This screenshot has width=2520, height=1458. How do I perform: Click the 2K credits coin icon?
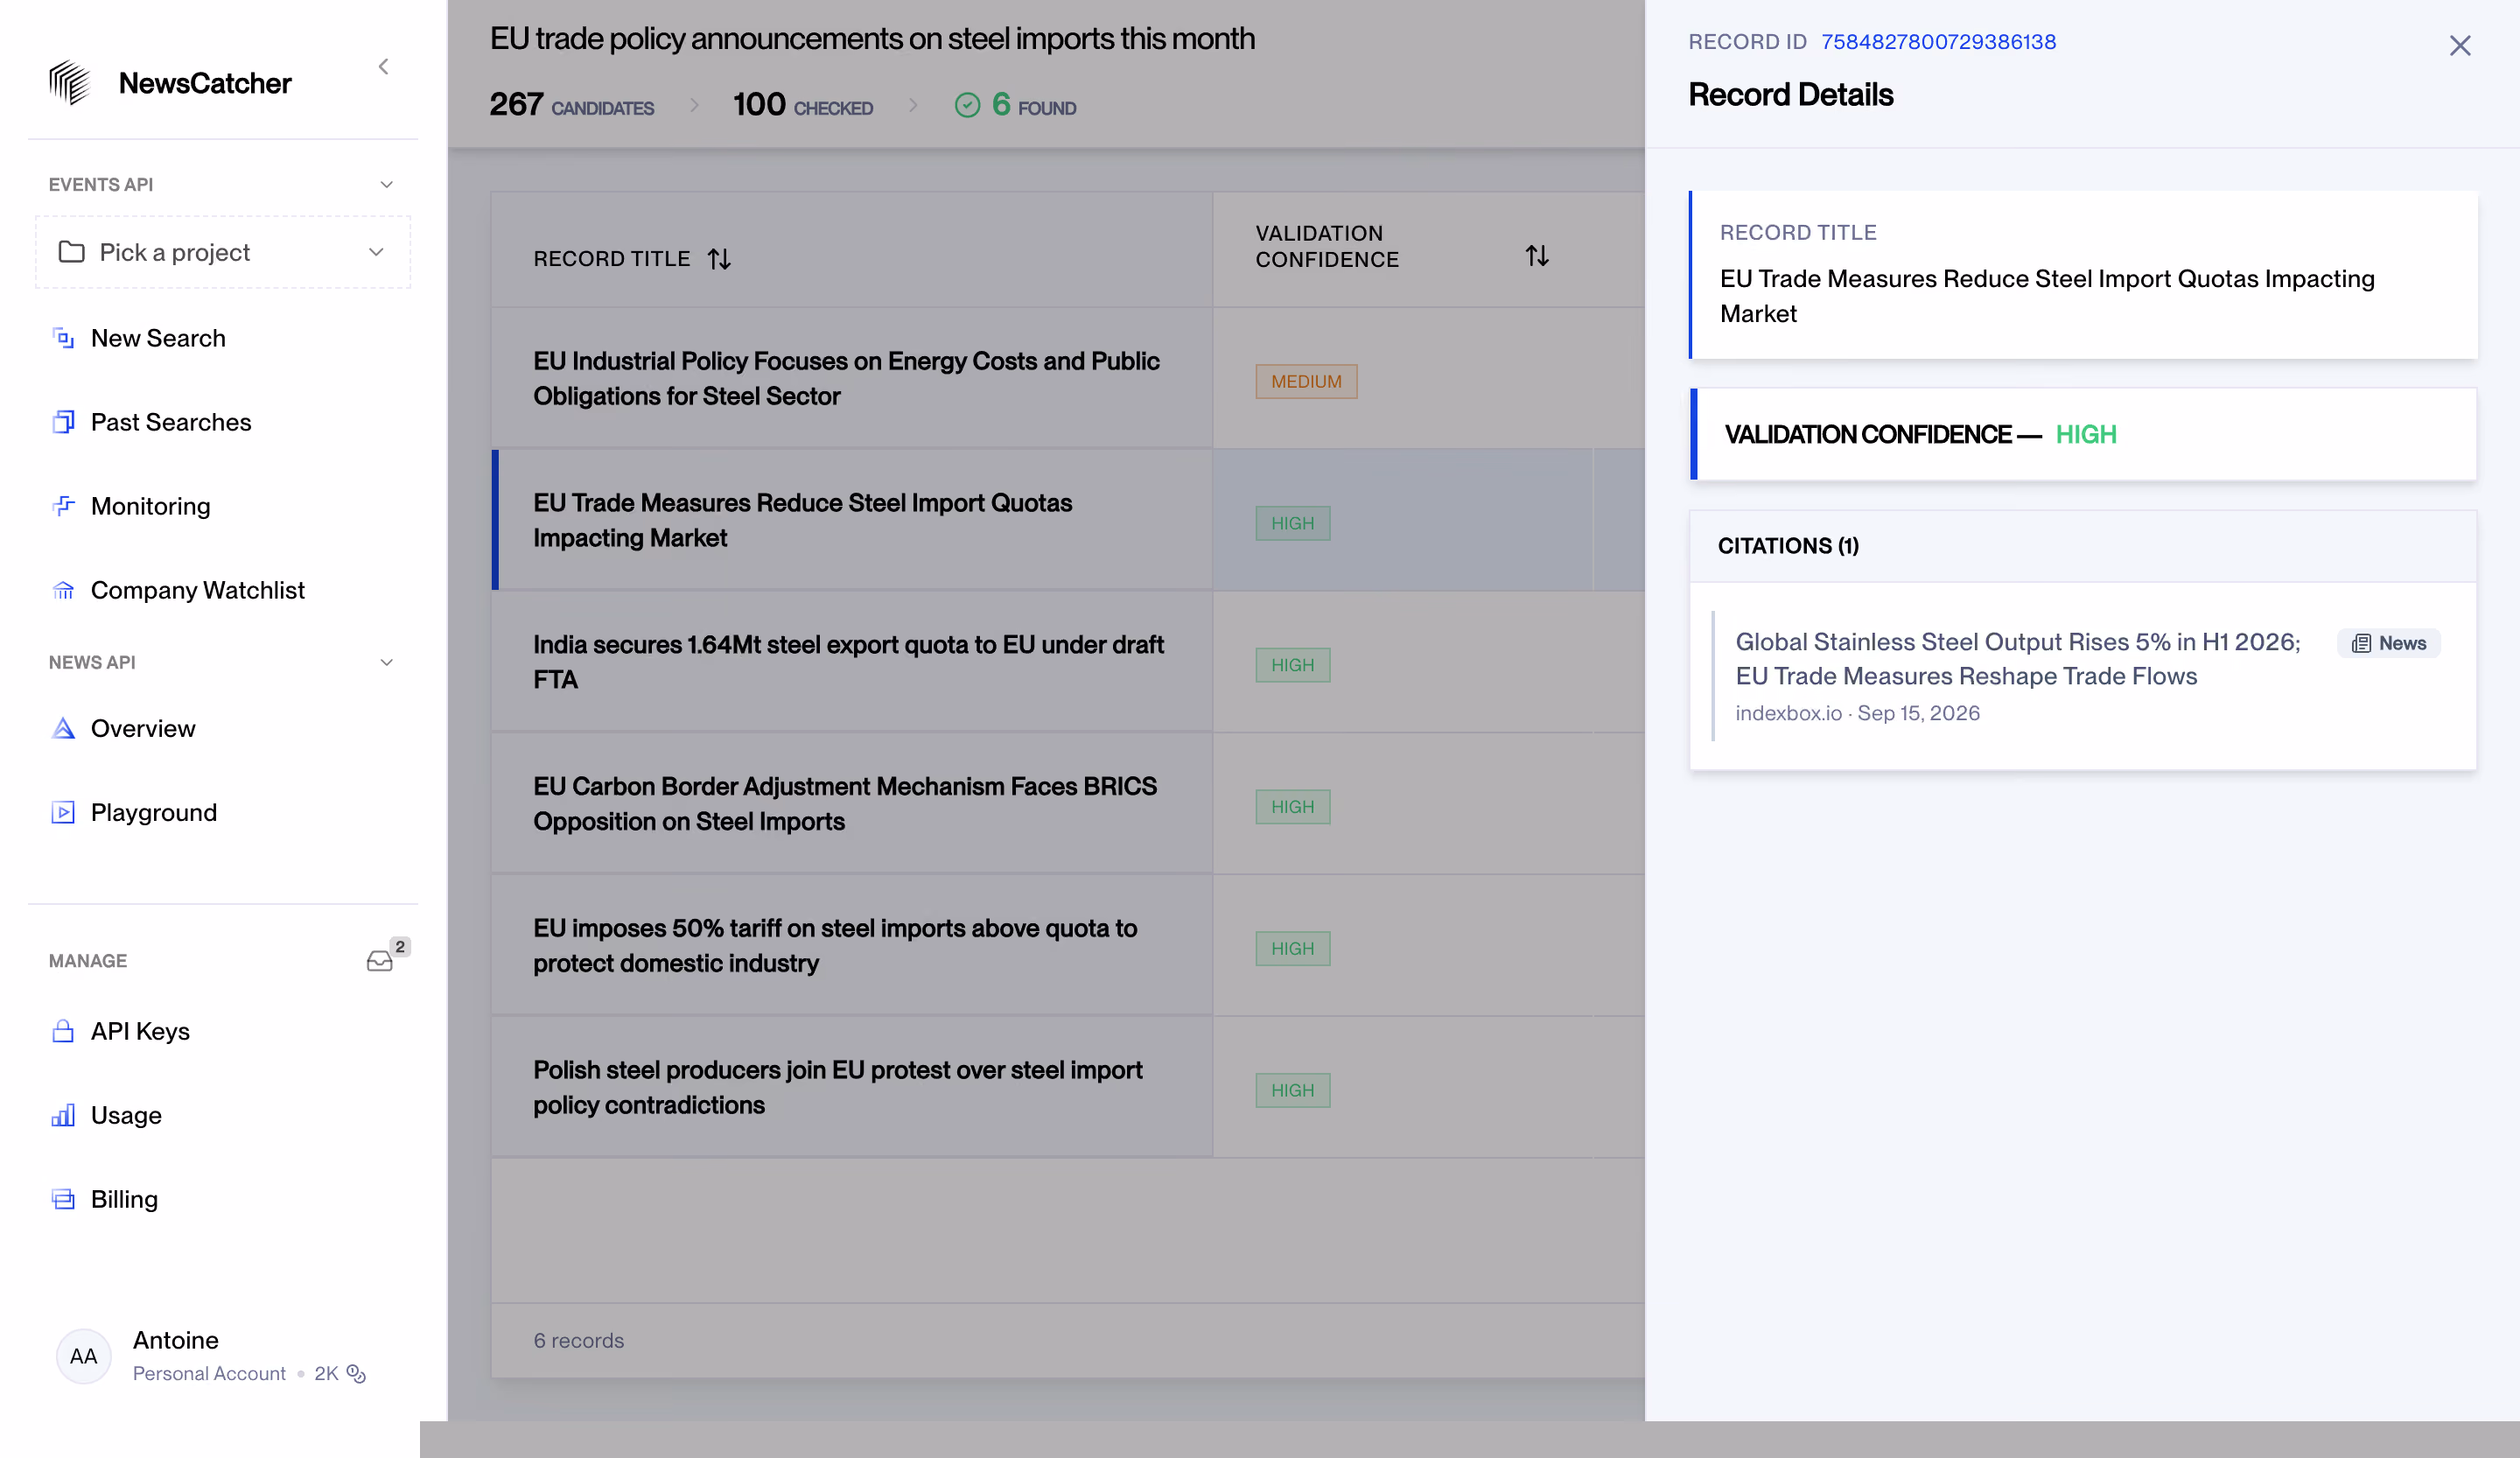point(356,1374)
